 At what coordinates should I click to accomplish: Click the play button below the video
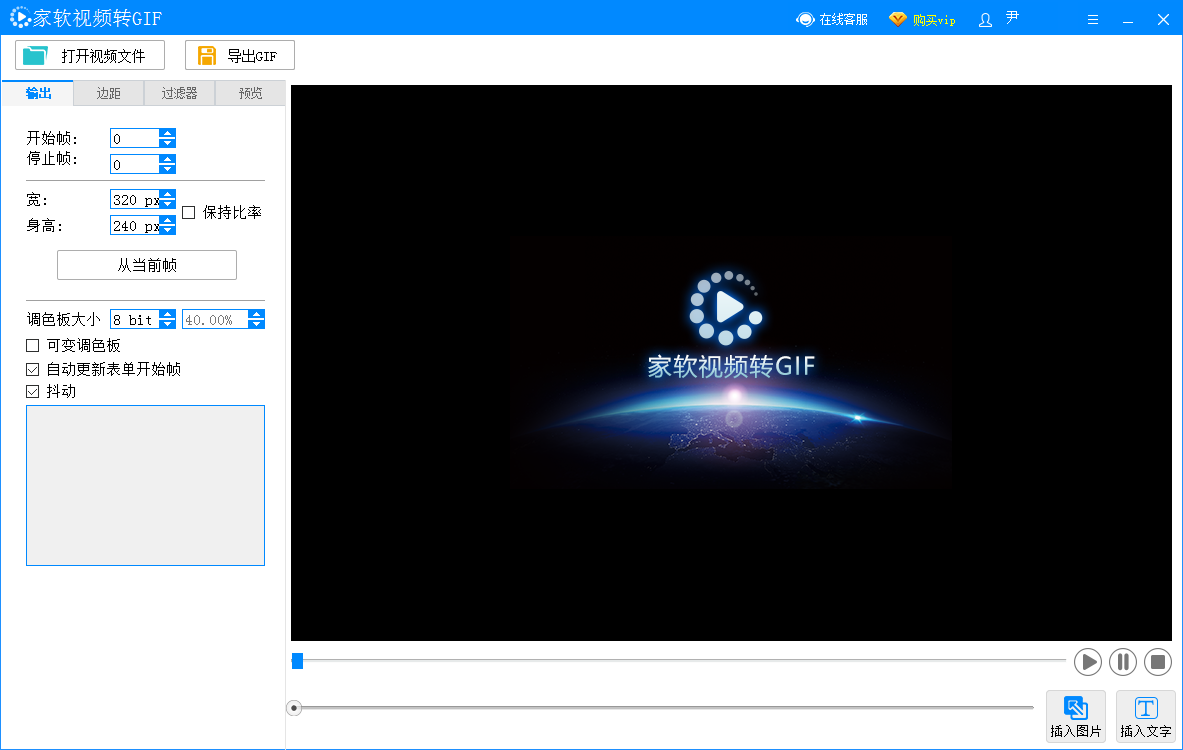click(1087, 661)
